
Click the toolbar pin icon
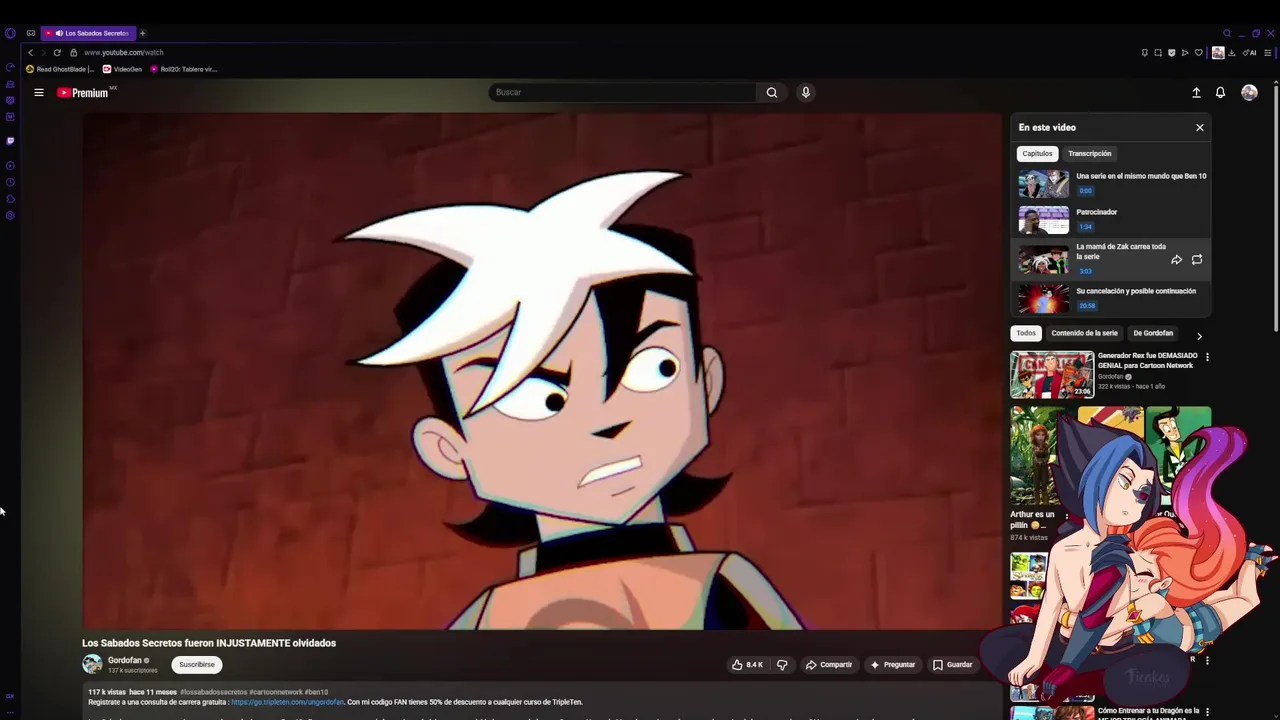click(x=1144, y=53)
